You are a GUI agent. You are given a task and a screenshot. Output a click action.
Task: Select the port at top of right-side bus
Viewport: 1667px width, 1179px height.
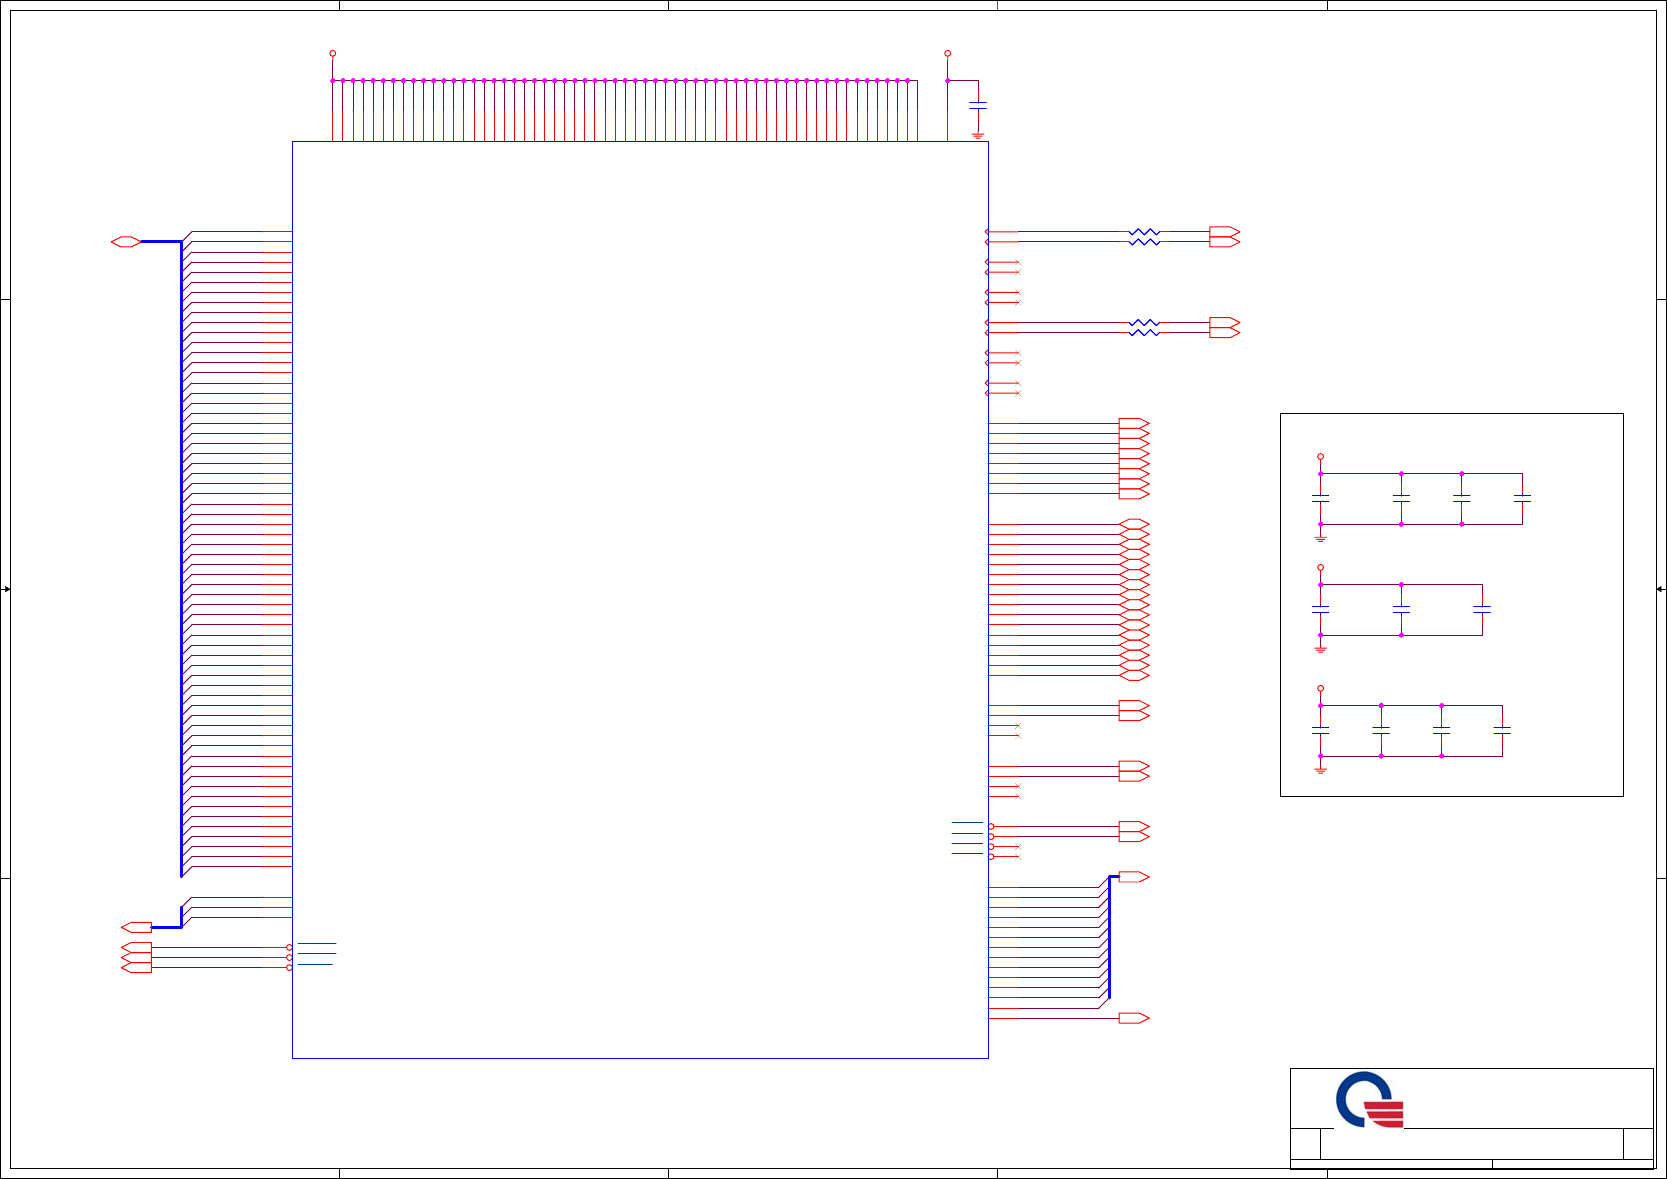(1134, 877)
